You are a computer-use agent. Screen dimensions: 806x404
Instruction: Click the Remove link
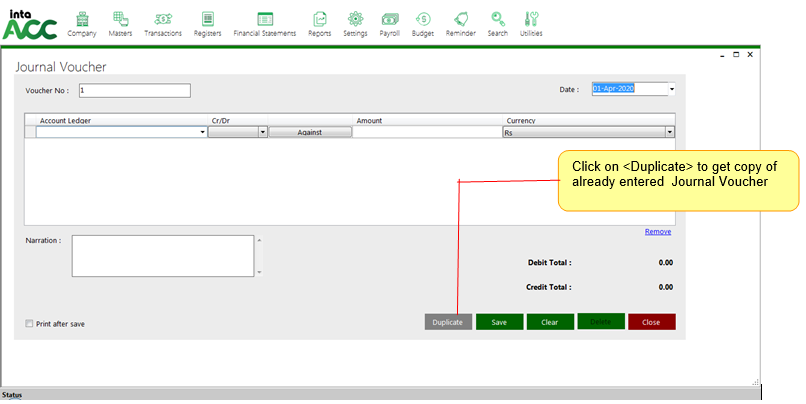657,231
